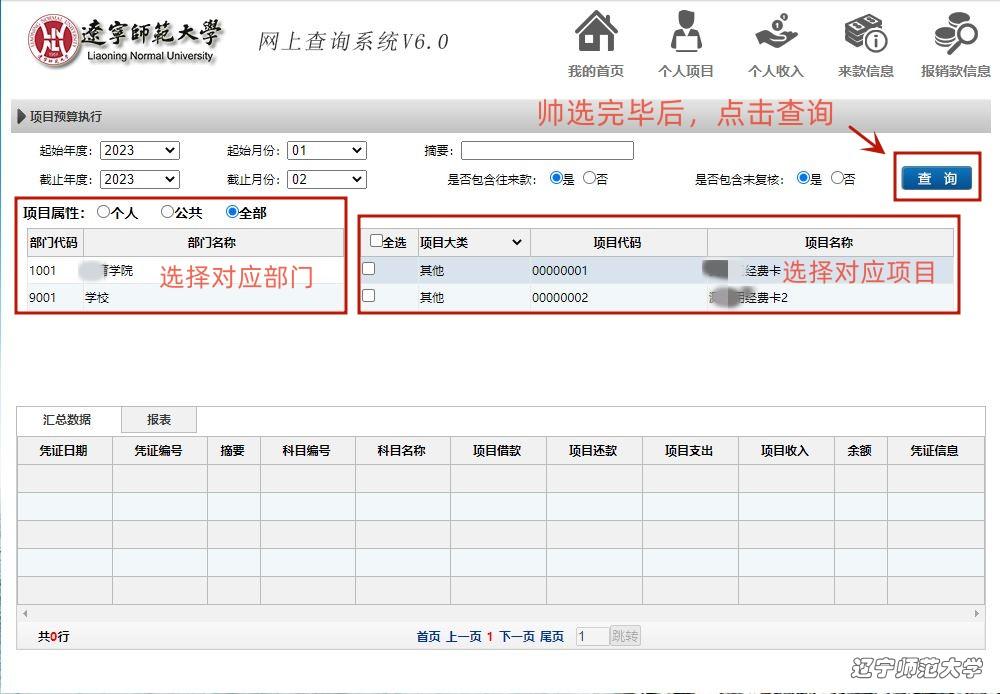
Task: Check the box for project 00000001
Action: [369, 269]
